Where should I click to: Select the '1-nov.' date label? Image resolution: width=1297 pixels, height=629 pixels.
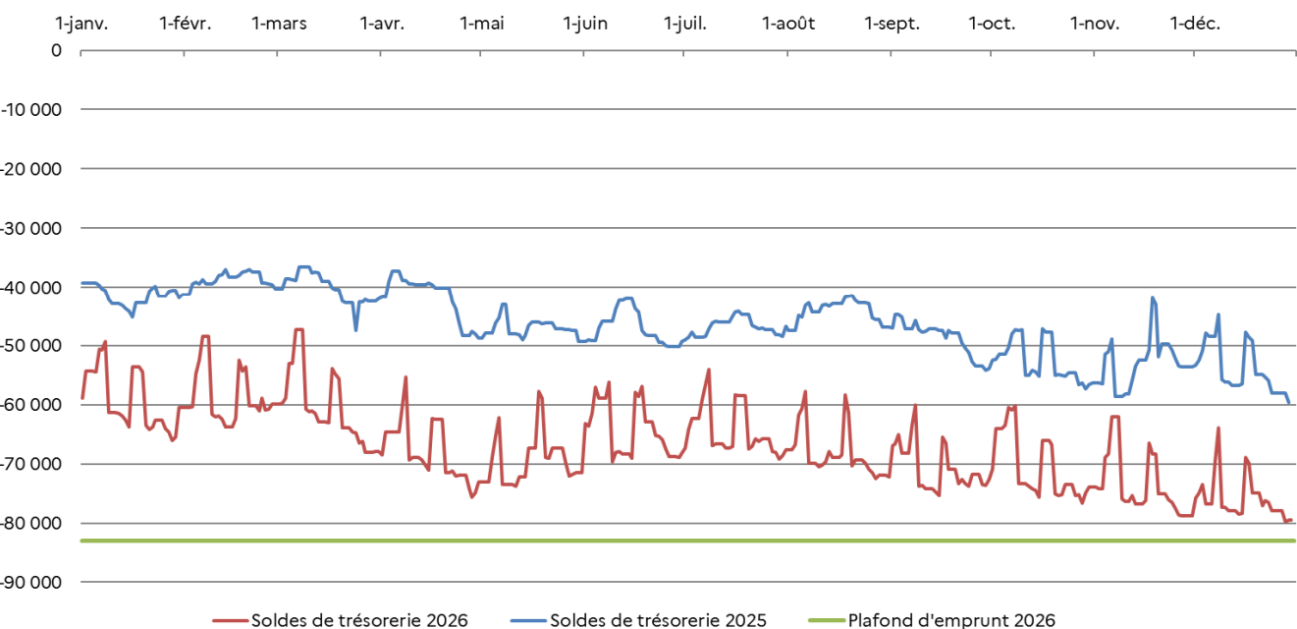coord(1094,23)
